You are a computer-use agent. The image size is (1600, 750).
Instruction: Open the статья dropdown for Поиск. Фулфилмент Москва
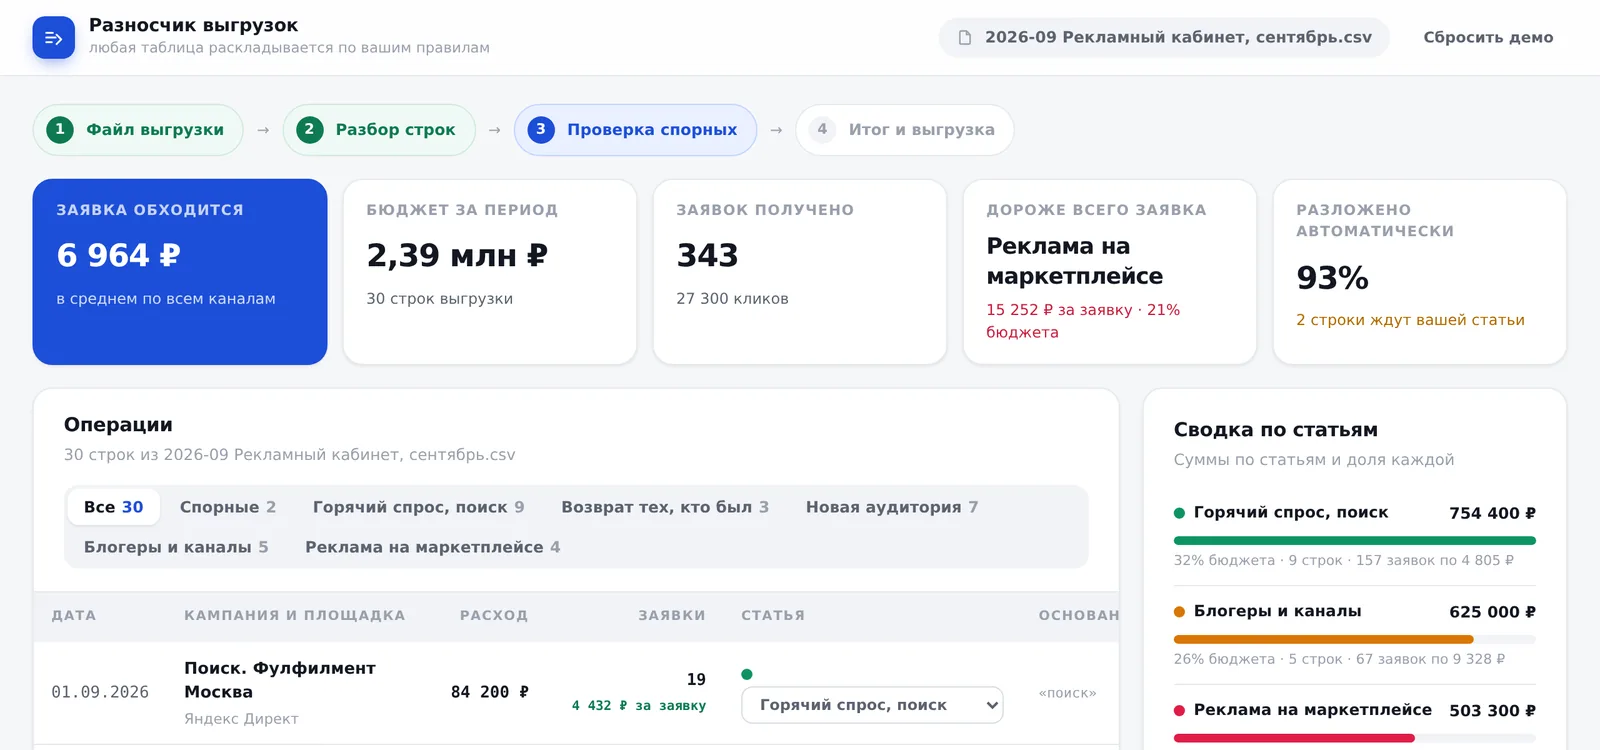tap(872, 705)
